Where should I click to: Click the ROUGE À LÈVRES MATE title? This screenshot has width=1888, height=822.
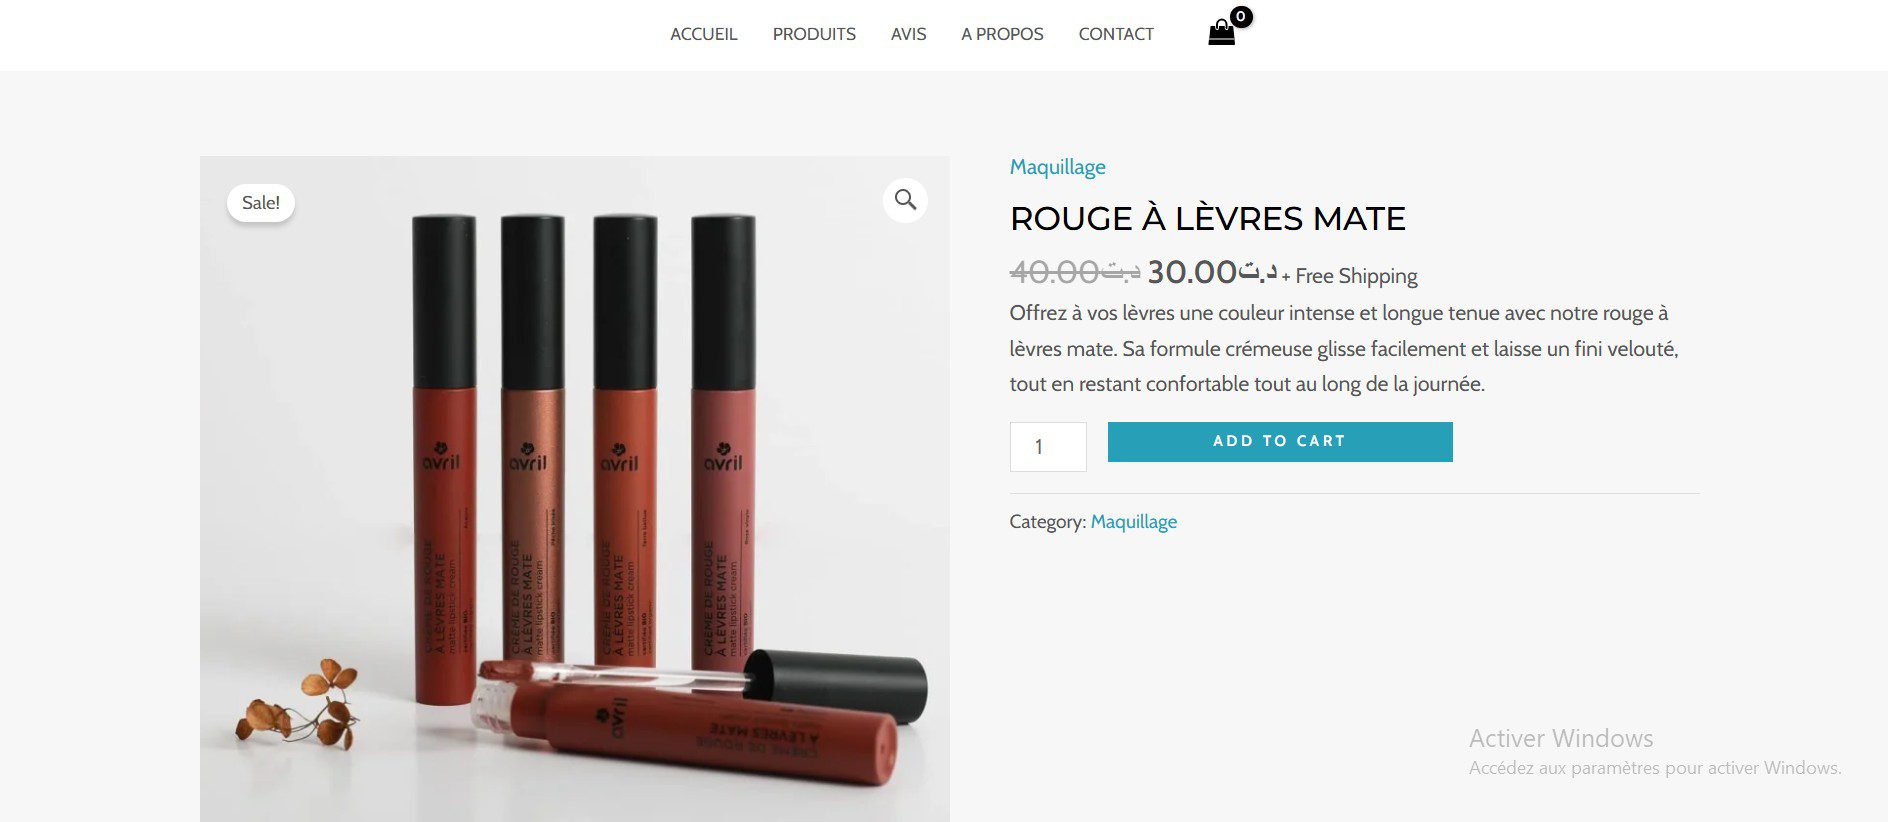pyautogui.click(x=1208, y=218)
